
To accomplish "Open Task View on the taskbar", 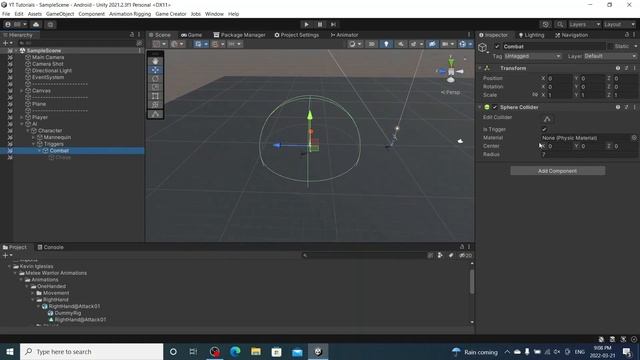I will (193, 351).
